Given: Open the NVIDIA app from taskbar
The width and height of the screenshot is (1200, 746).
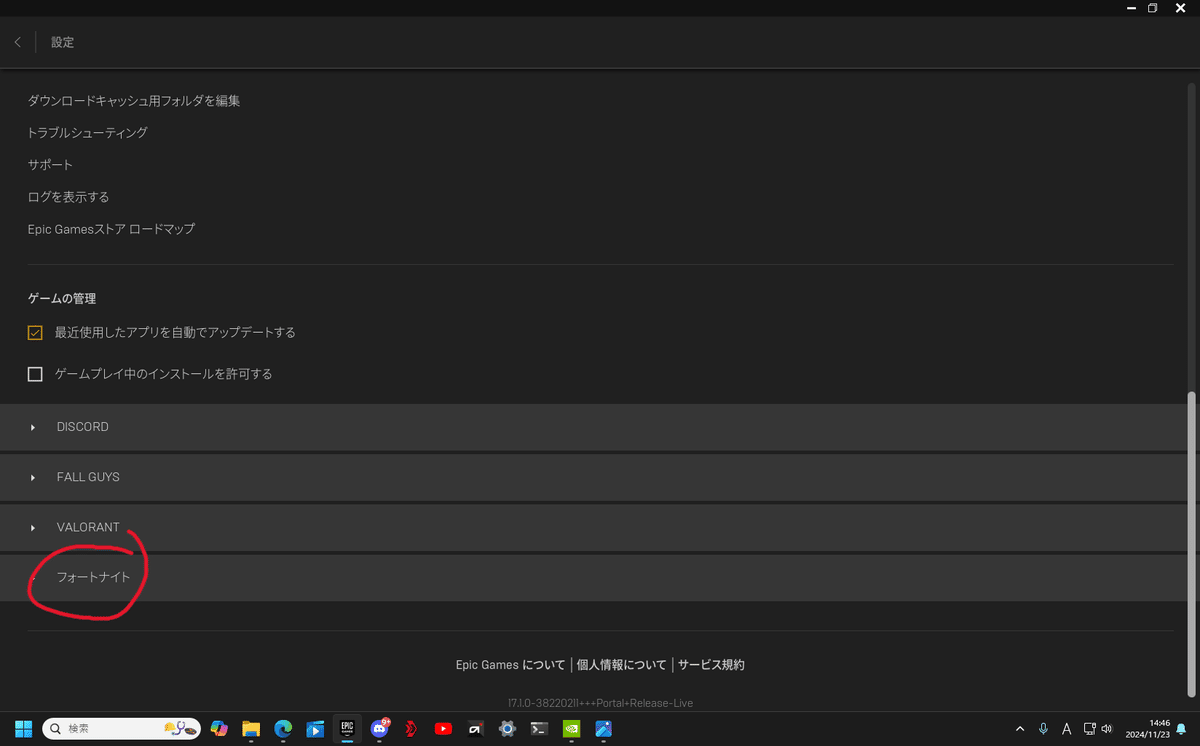Looking at the screenshot, I should (571, 729).
